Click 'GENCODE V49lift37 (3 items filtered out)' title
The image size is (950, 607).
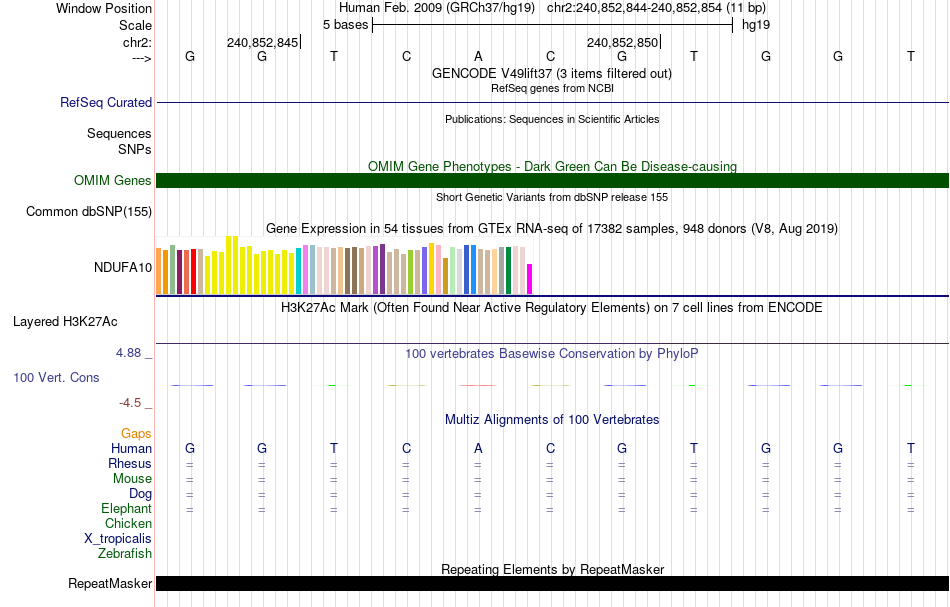(x=552, y=74)
